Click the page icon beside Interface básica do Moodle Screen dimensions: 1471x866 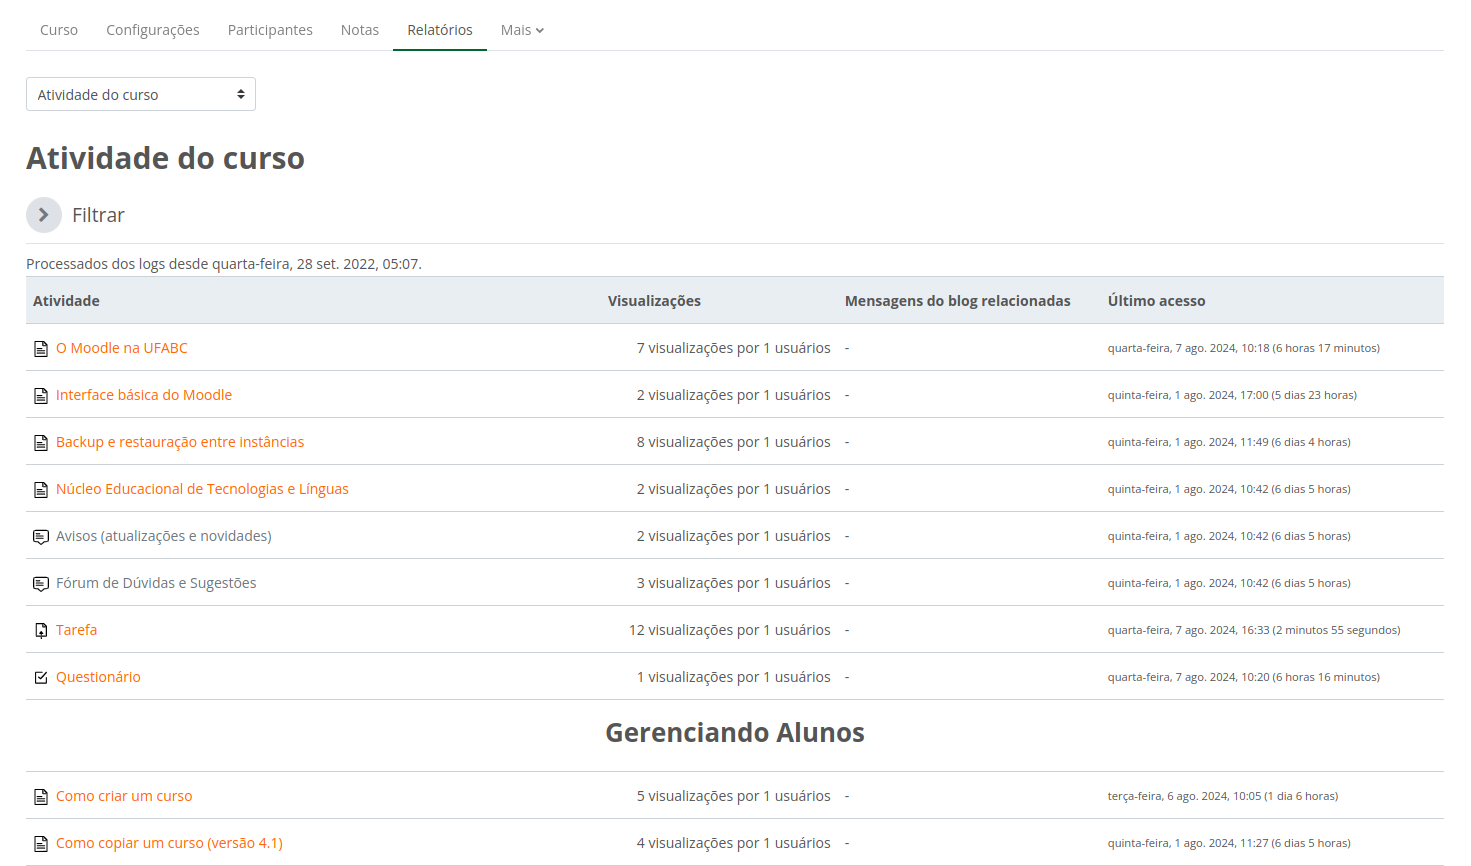[x=41, y=396]
